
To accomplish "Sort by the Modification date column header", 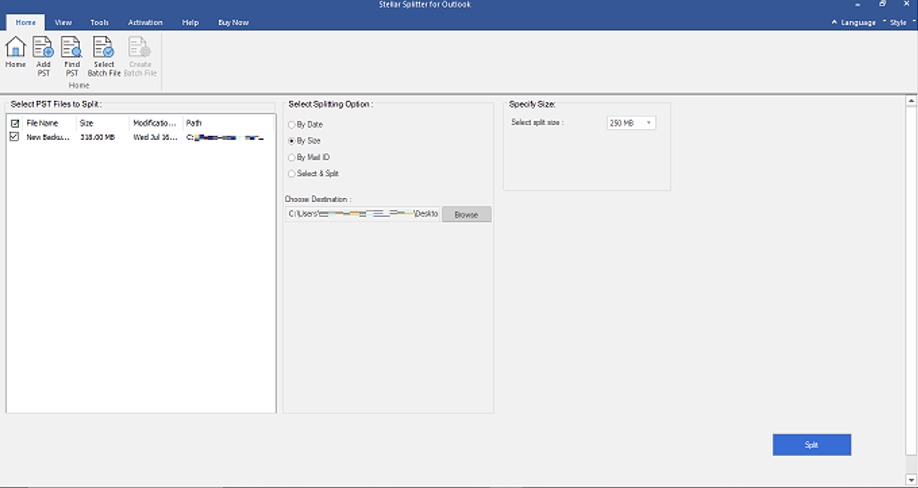I will 156,123.
